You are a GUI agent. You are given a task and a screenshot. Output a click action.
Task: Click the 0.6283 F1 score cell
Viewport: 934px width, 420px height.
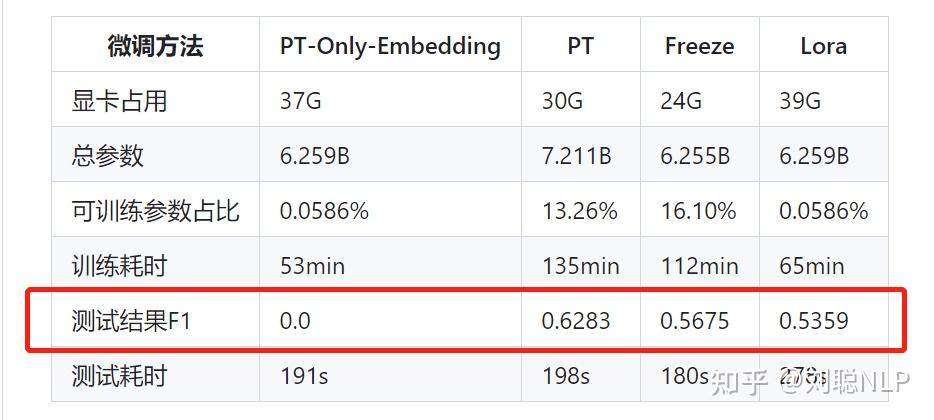coord(576,321)
